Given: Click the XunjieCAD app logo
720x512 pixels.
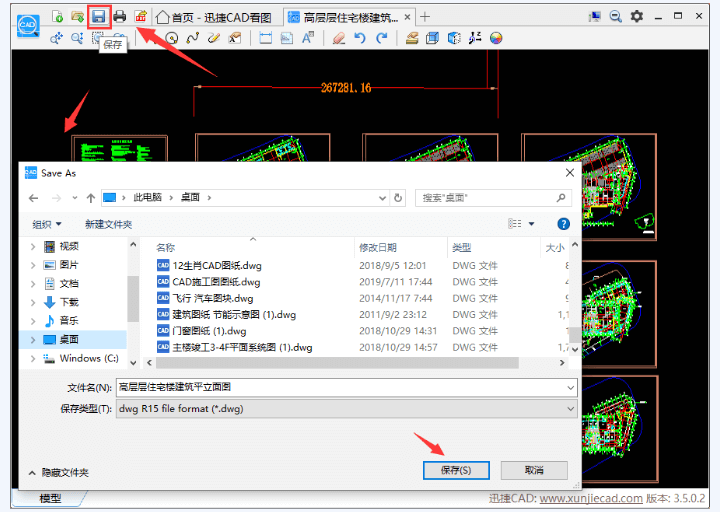Looking at the screenshot, I should [x=28, y=25].
